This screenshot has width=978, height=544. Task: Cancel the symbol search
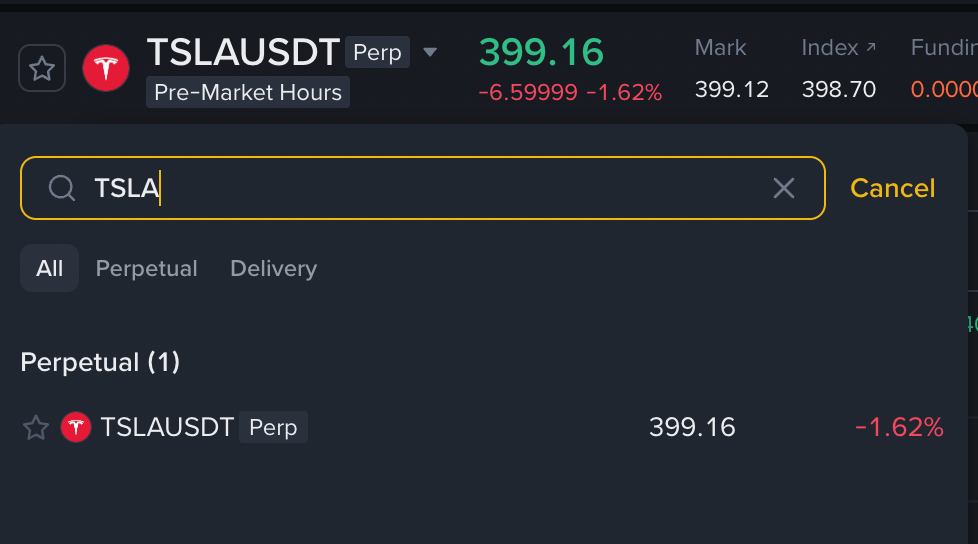click(x=892, y=188)
